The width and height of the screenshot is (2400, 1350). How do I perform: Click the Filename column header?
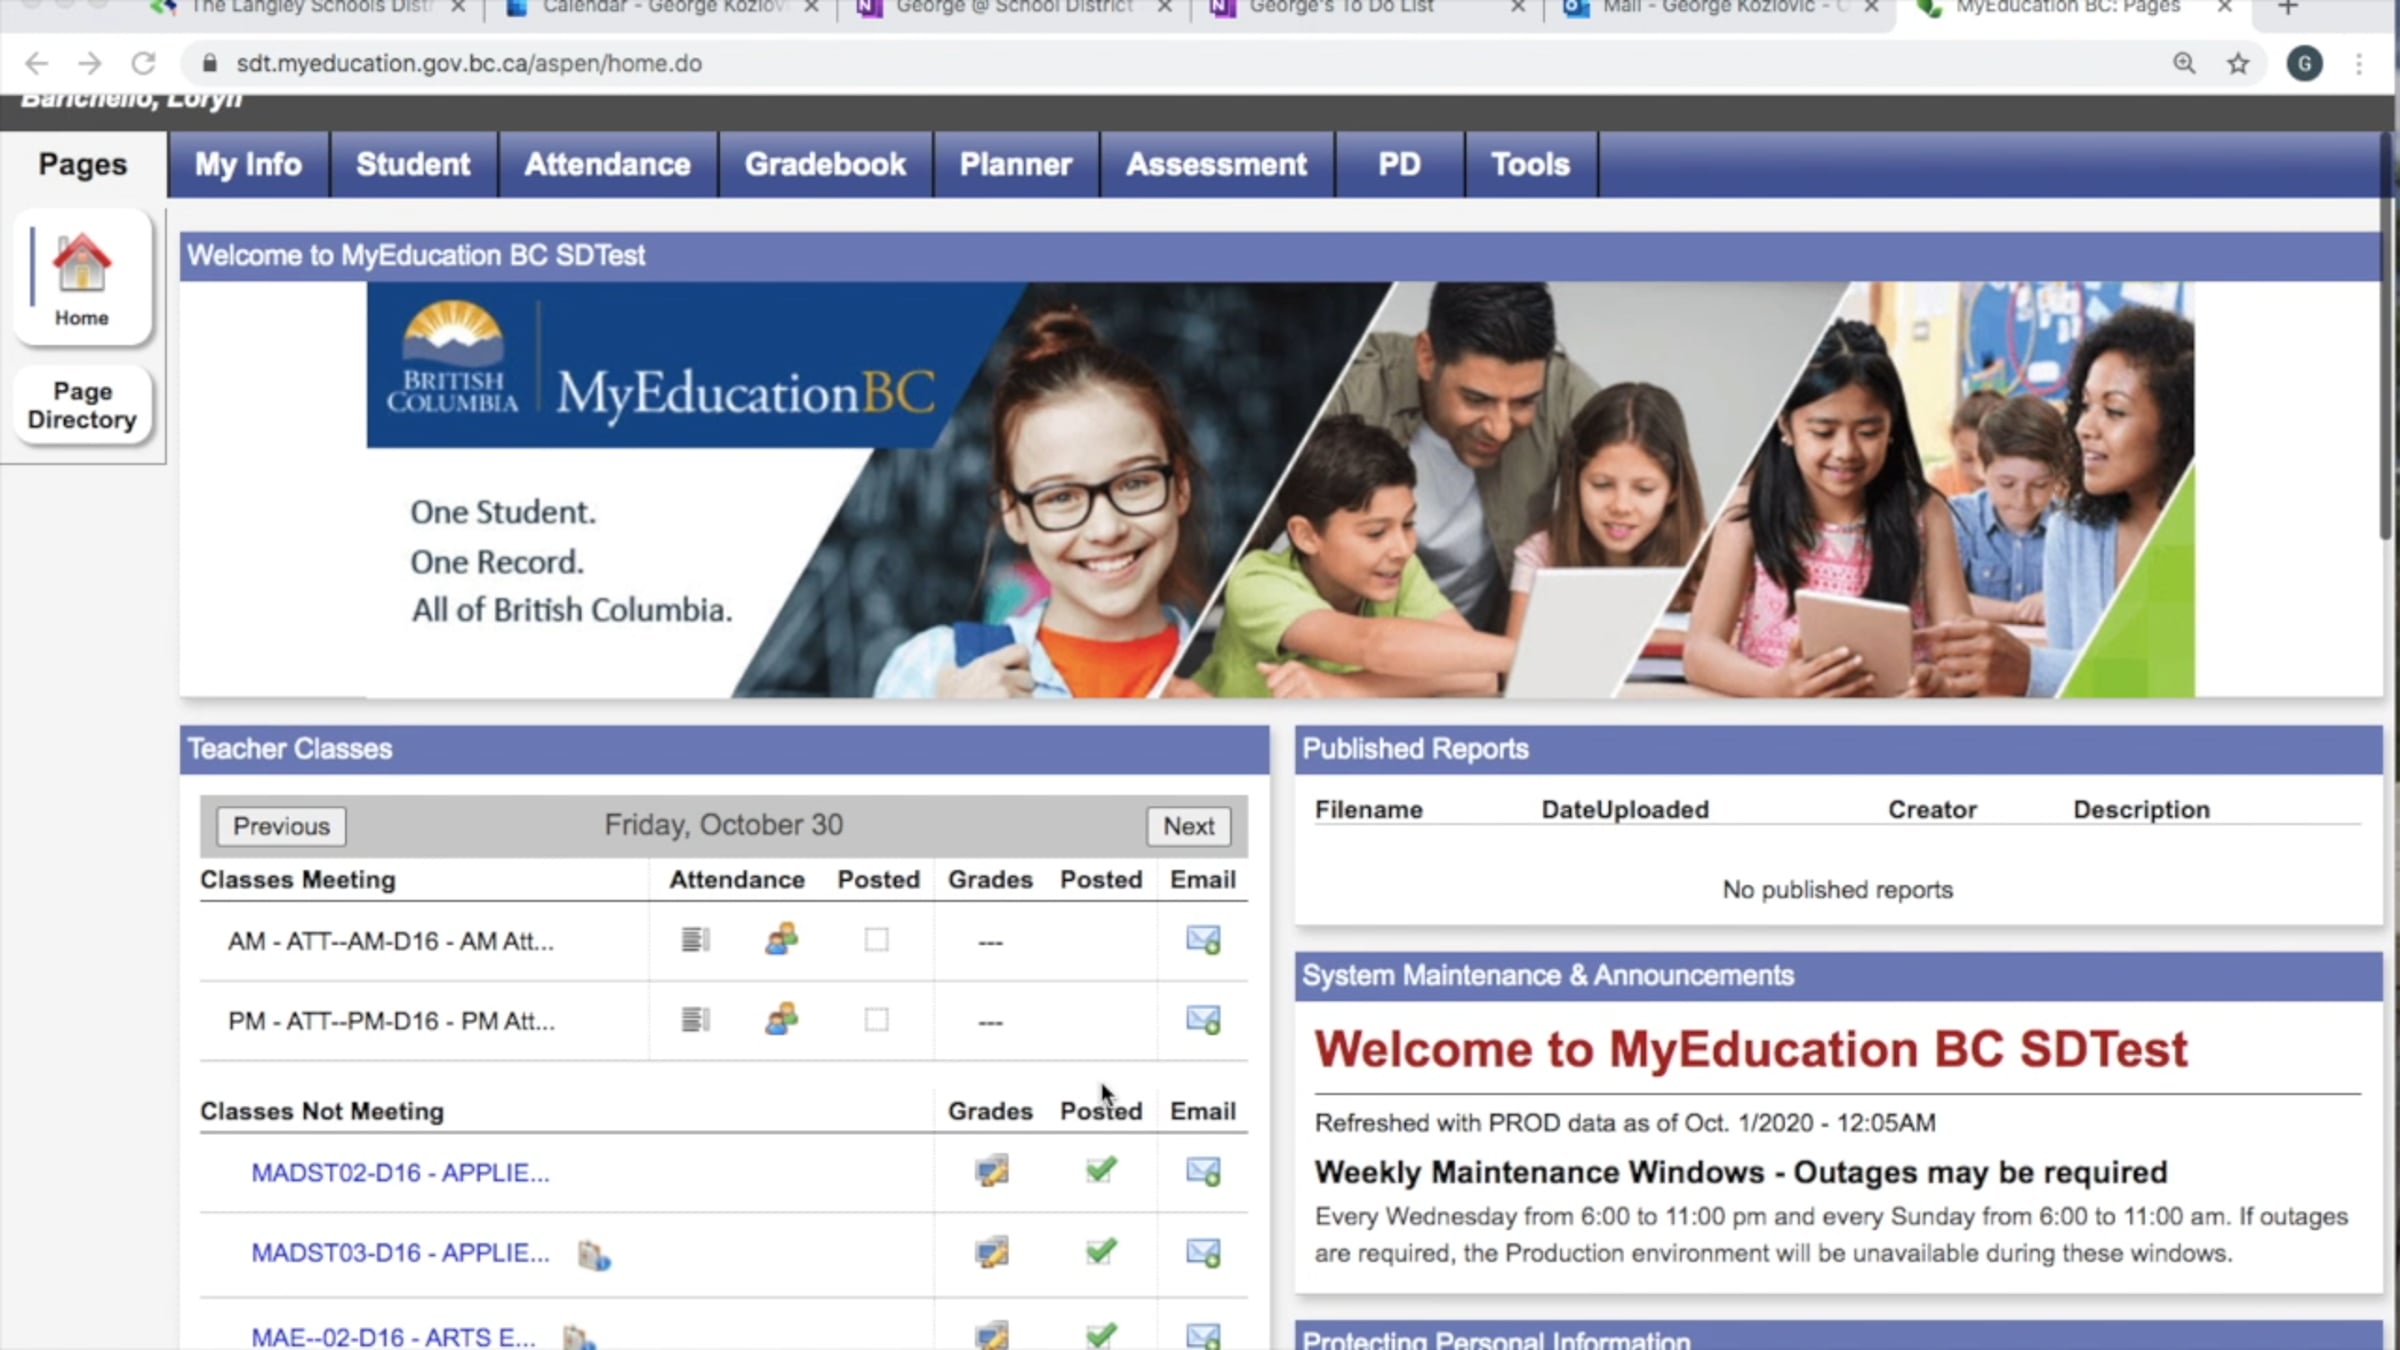[1368, 810]
